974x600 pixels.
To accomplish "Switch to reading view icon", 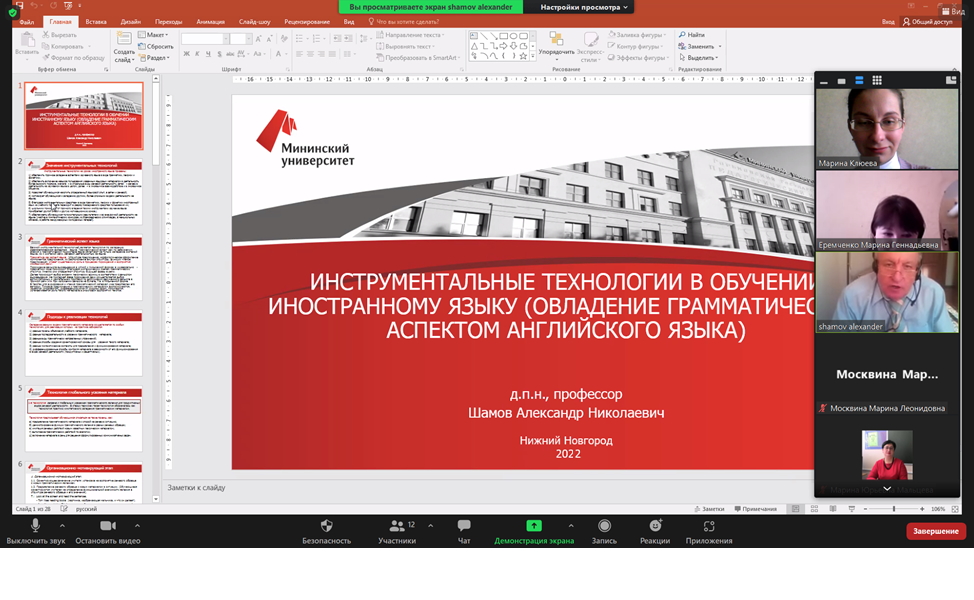I will point(833,509).
